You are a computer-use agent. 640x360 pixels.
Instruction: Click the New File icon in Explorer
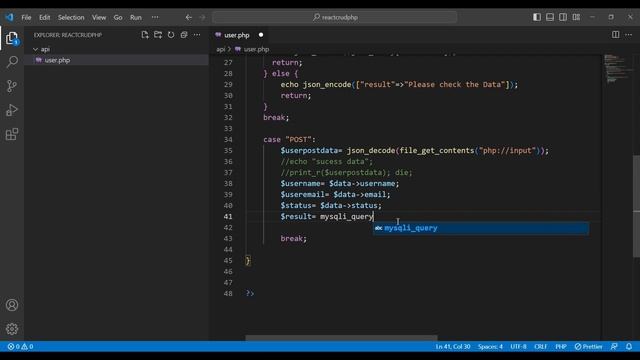(145, 35)
